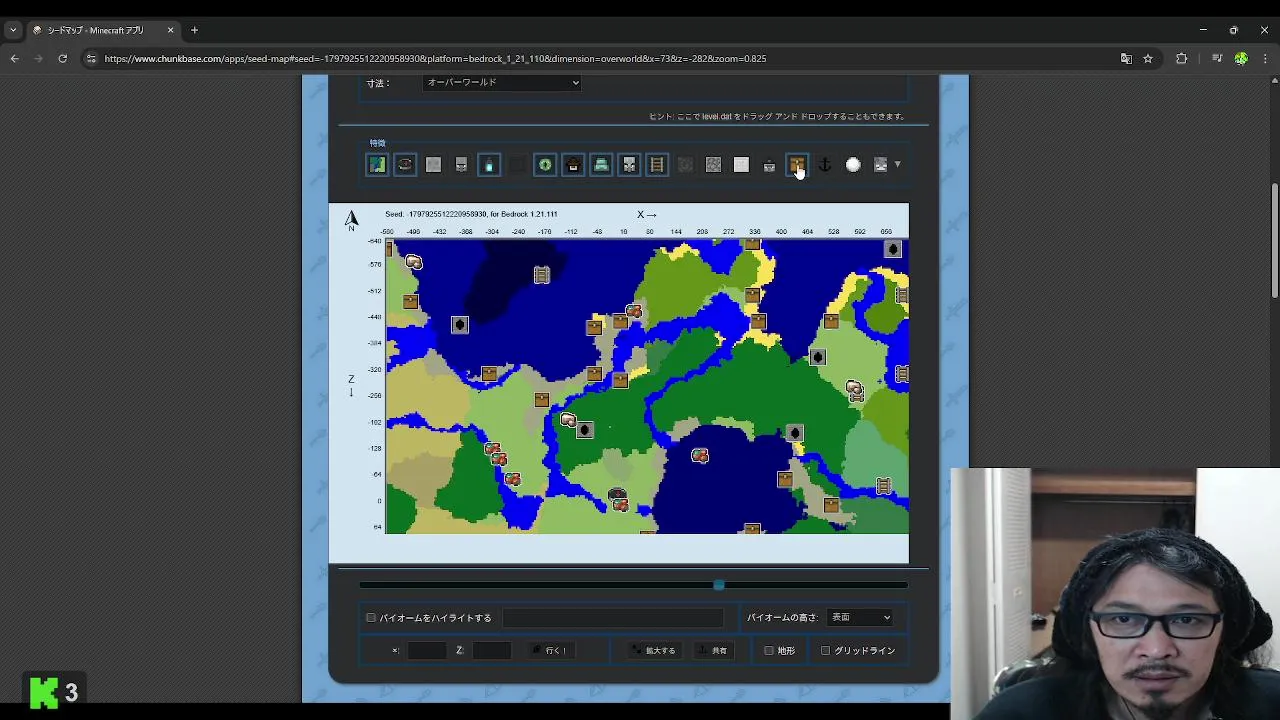Click the 特徴 features heading
Screen dimensions: 1280x720
(377, 143)
